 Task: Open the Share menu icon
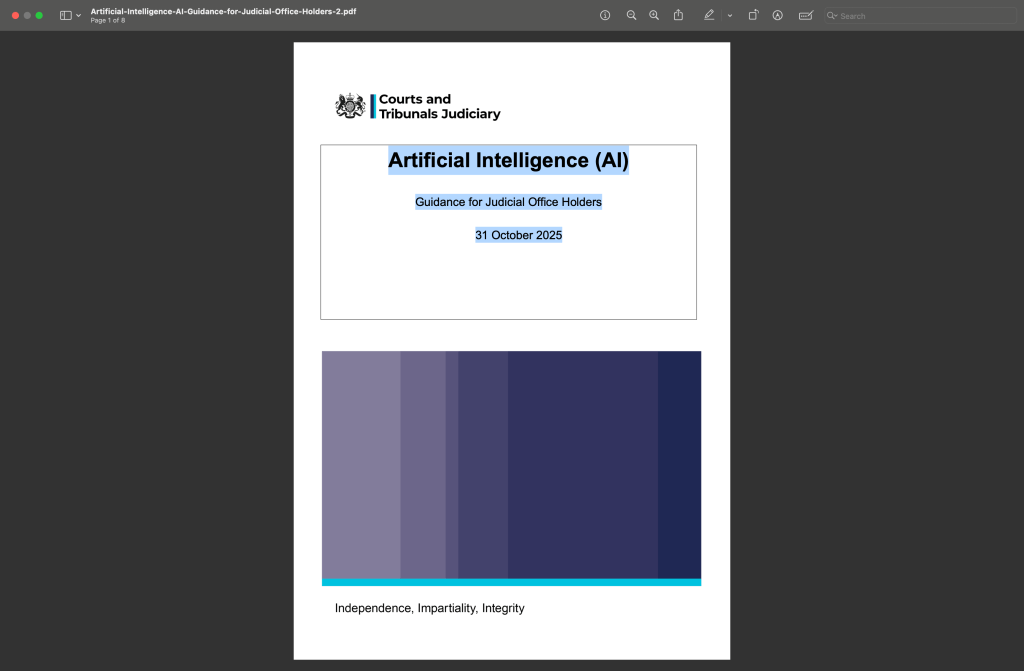click(679, 16)
